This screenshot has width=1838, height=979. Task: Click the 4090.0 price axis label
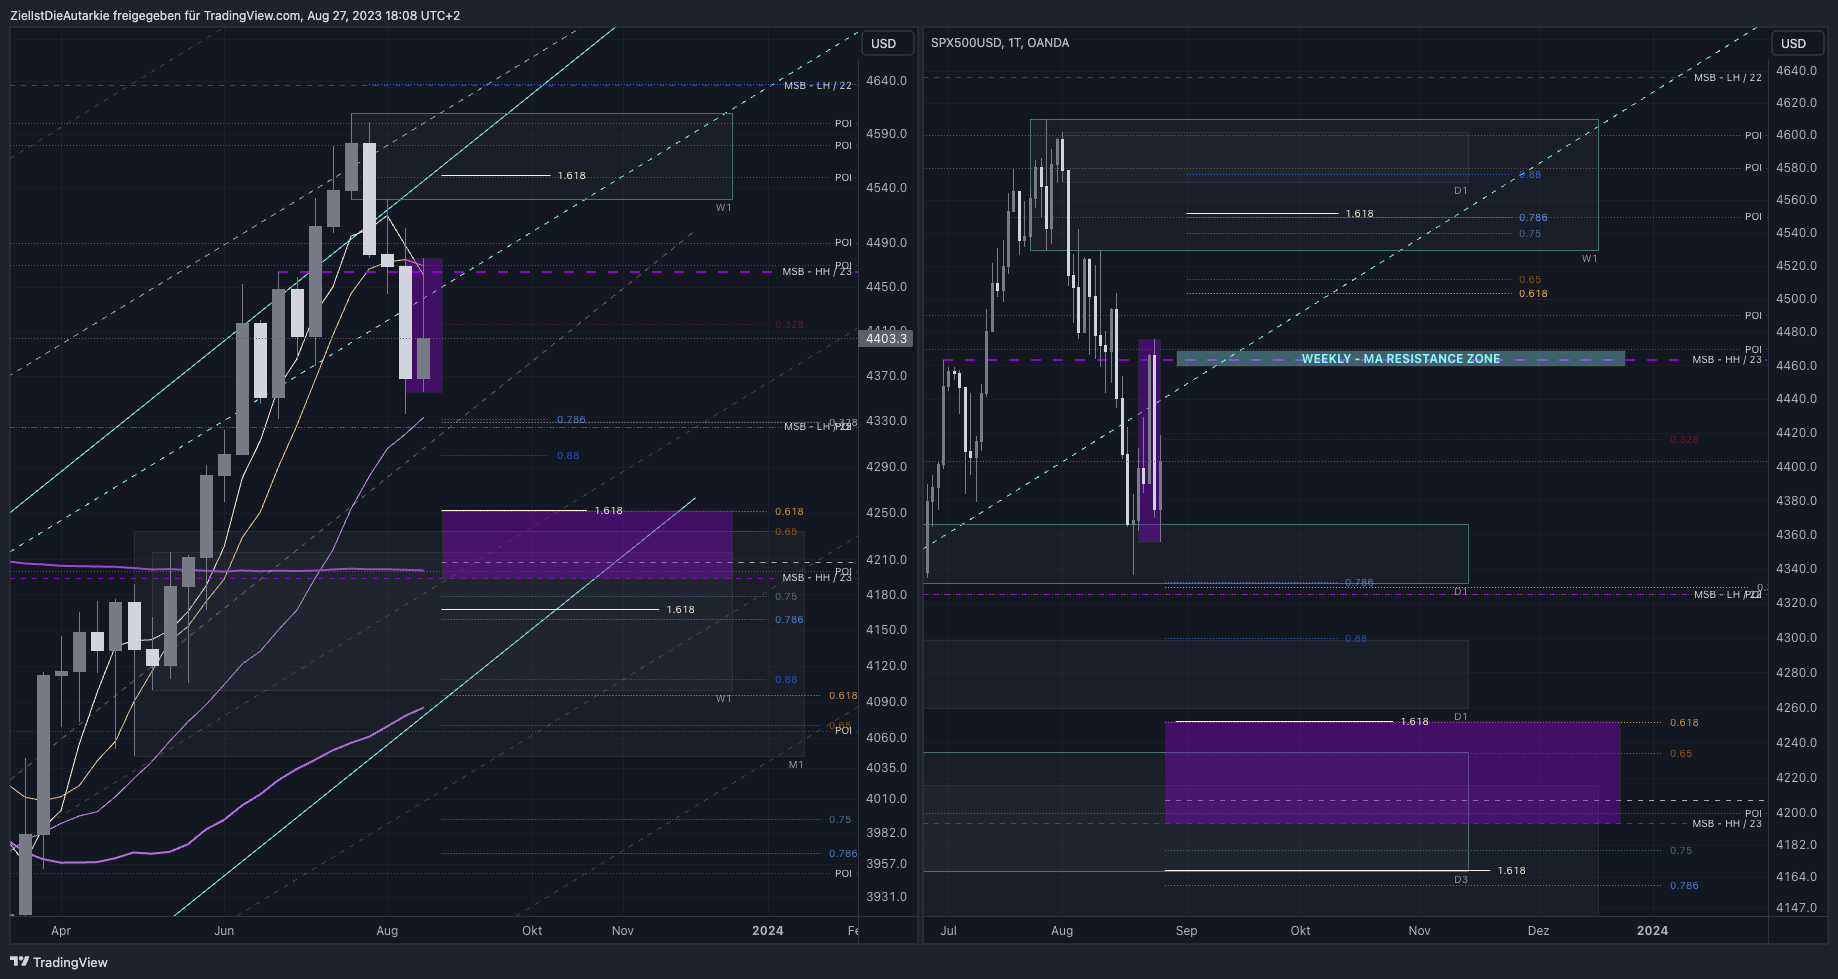[x=886, y=702]
